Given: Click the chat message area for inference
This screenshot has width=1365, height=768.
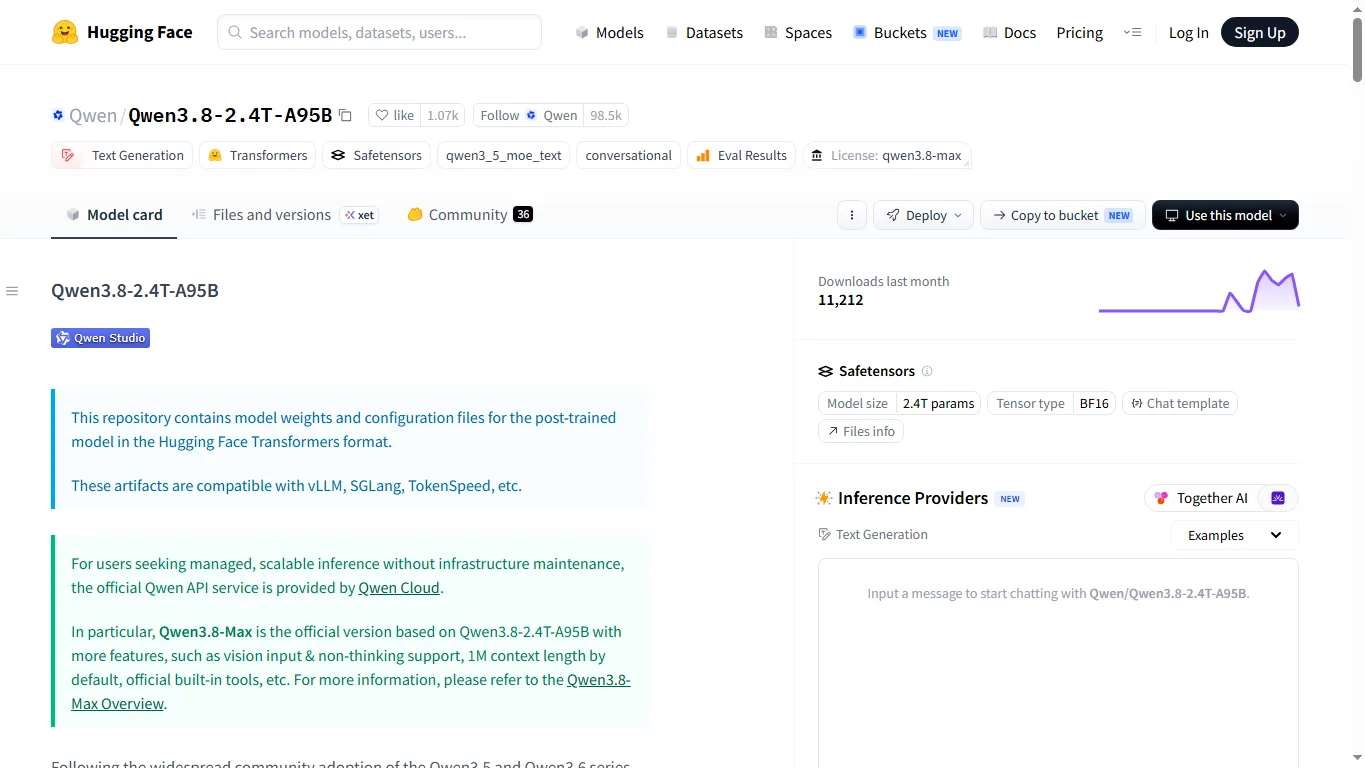Looking at the screenshot, I should click(1058, 663).
